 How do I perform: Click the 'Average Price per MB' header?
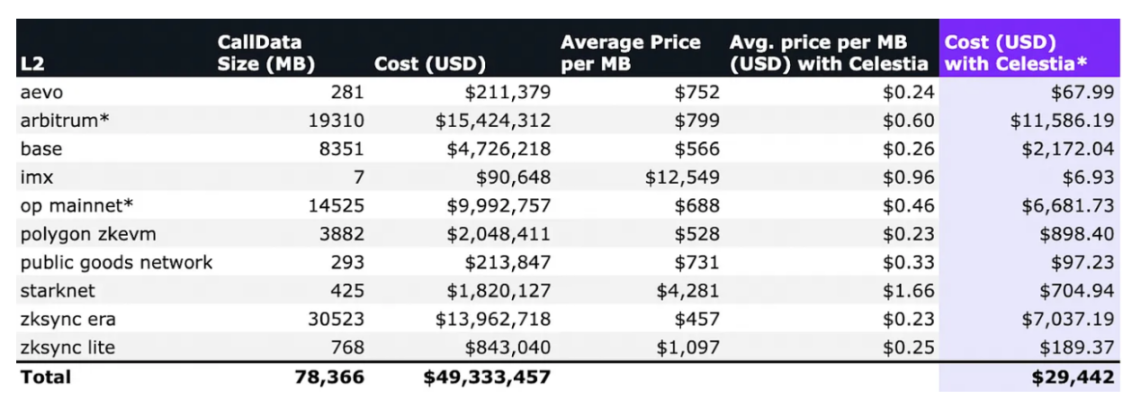[630, 53]
